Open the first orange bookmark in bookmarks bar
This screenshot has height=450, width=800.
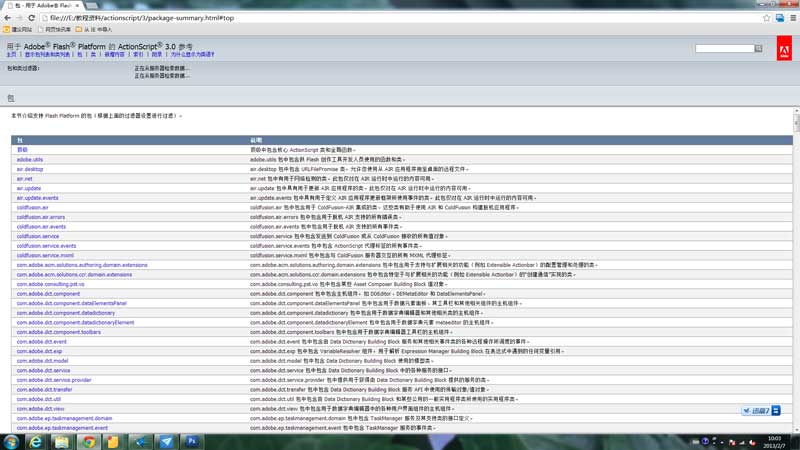pyautogui.click(x=18, y=30)
